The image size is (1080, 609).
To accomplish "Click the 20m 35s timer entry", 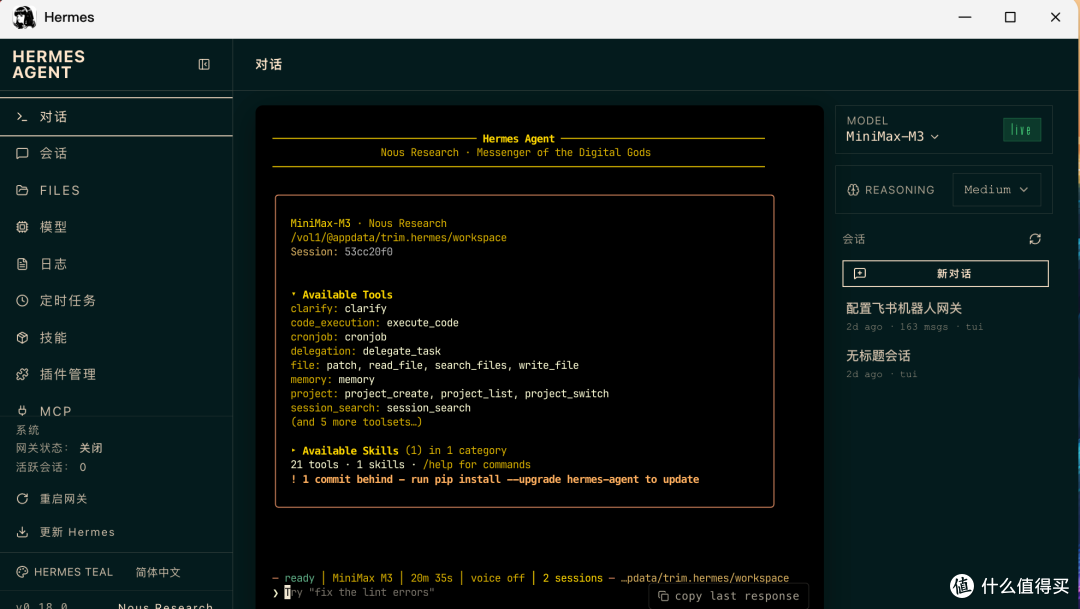I will coord(432,578).
